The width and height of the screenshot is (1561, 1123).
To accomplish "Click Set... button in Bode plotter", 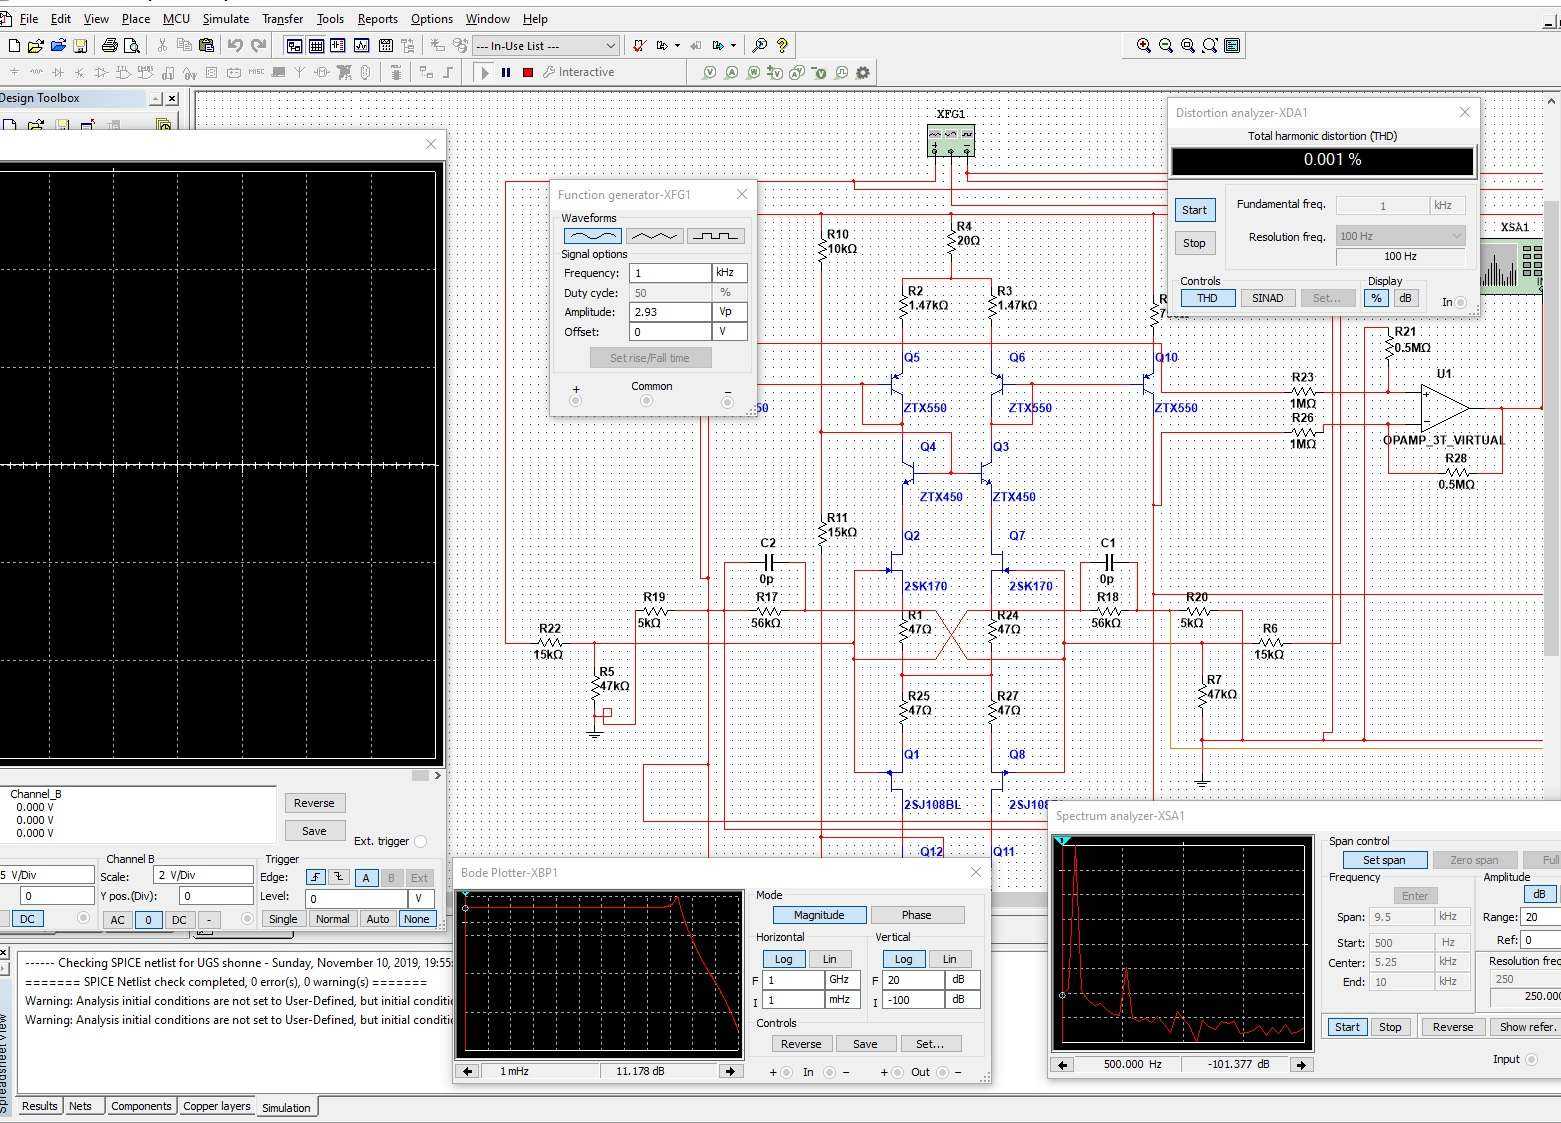I will (x=930, y=1044).
